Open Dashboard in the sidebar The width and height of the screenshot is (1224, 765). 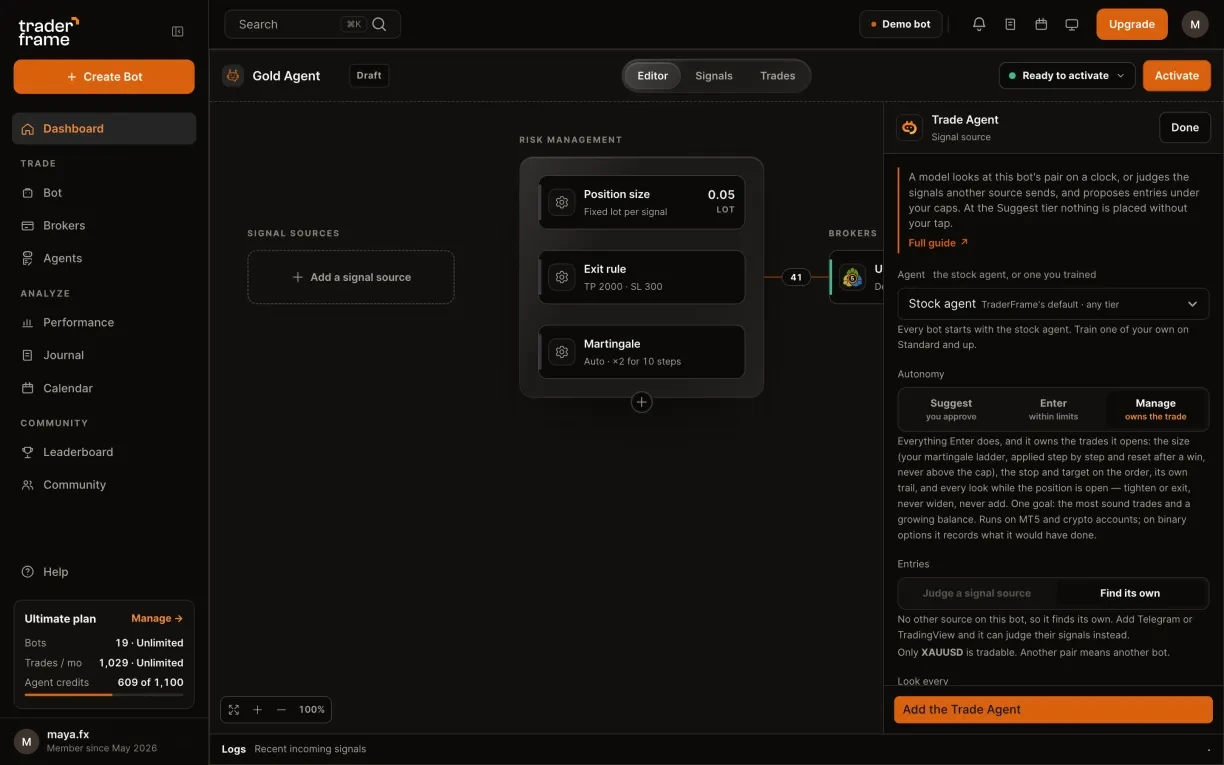(104, 128)
